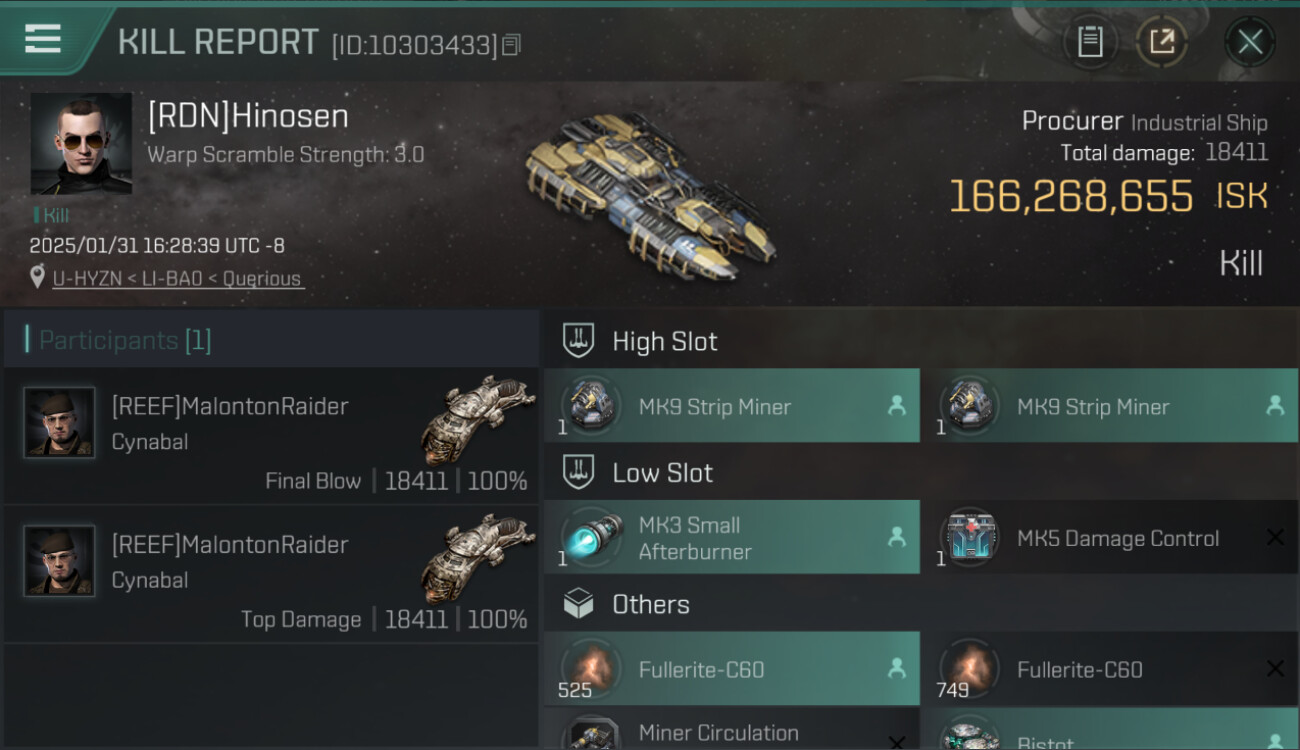Select the Top Damage MalontonRaider entry
1300x750 pixels.
point(271,574)
